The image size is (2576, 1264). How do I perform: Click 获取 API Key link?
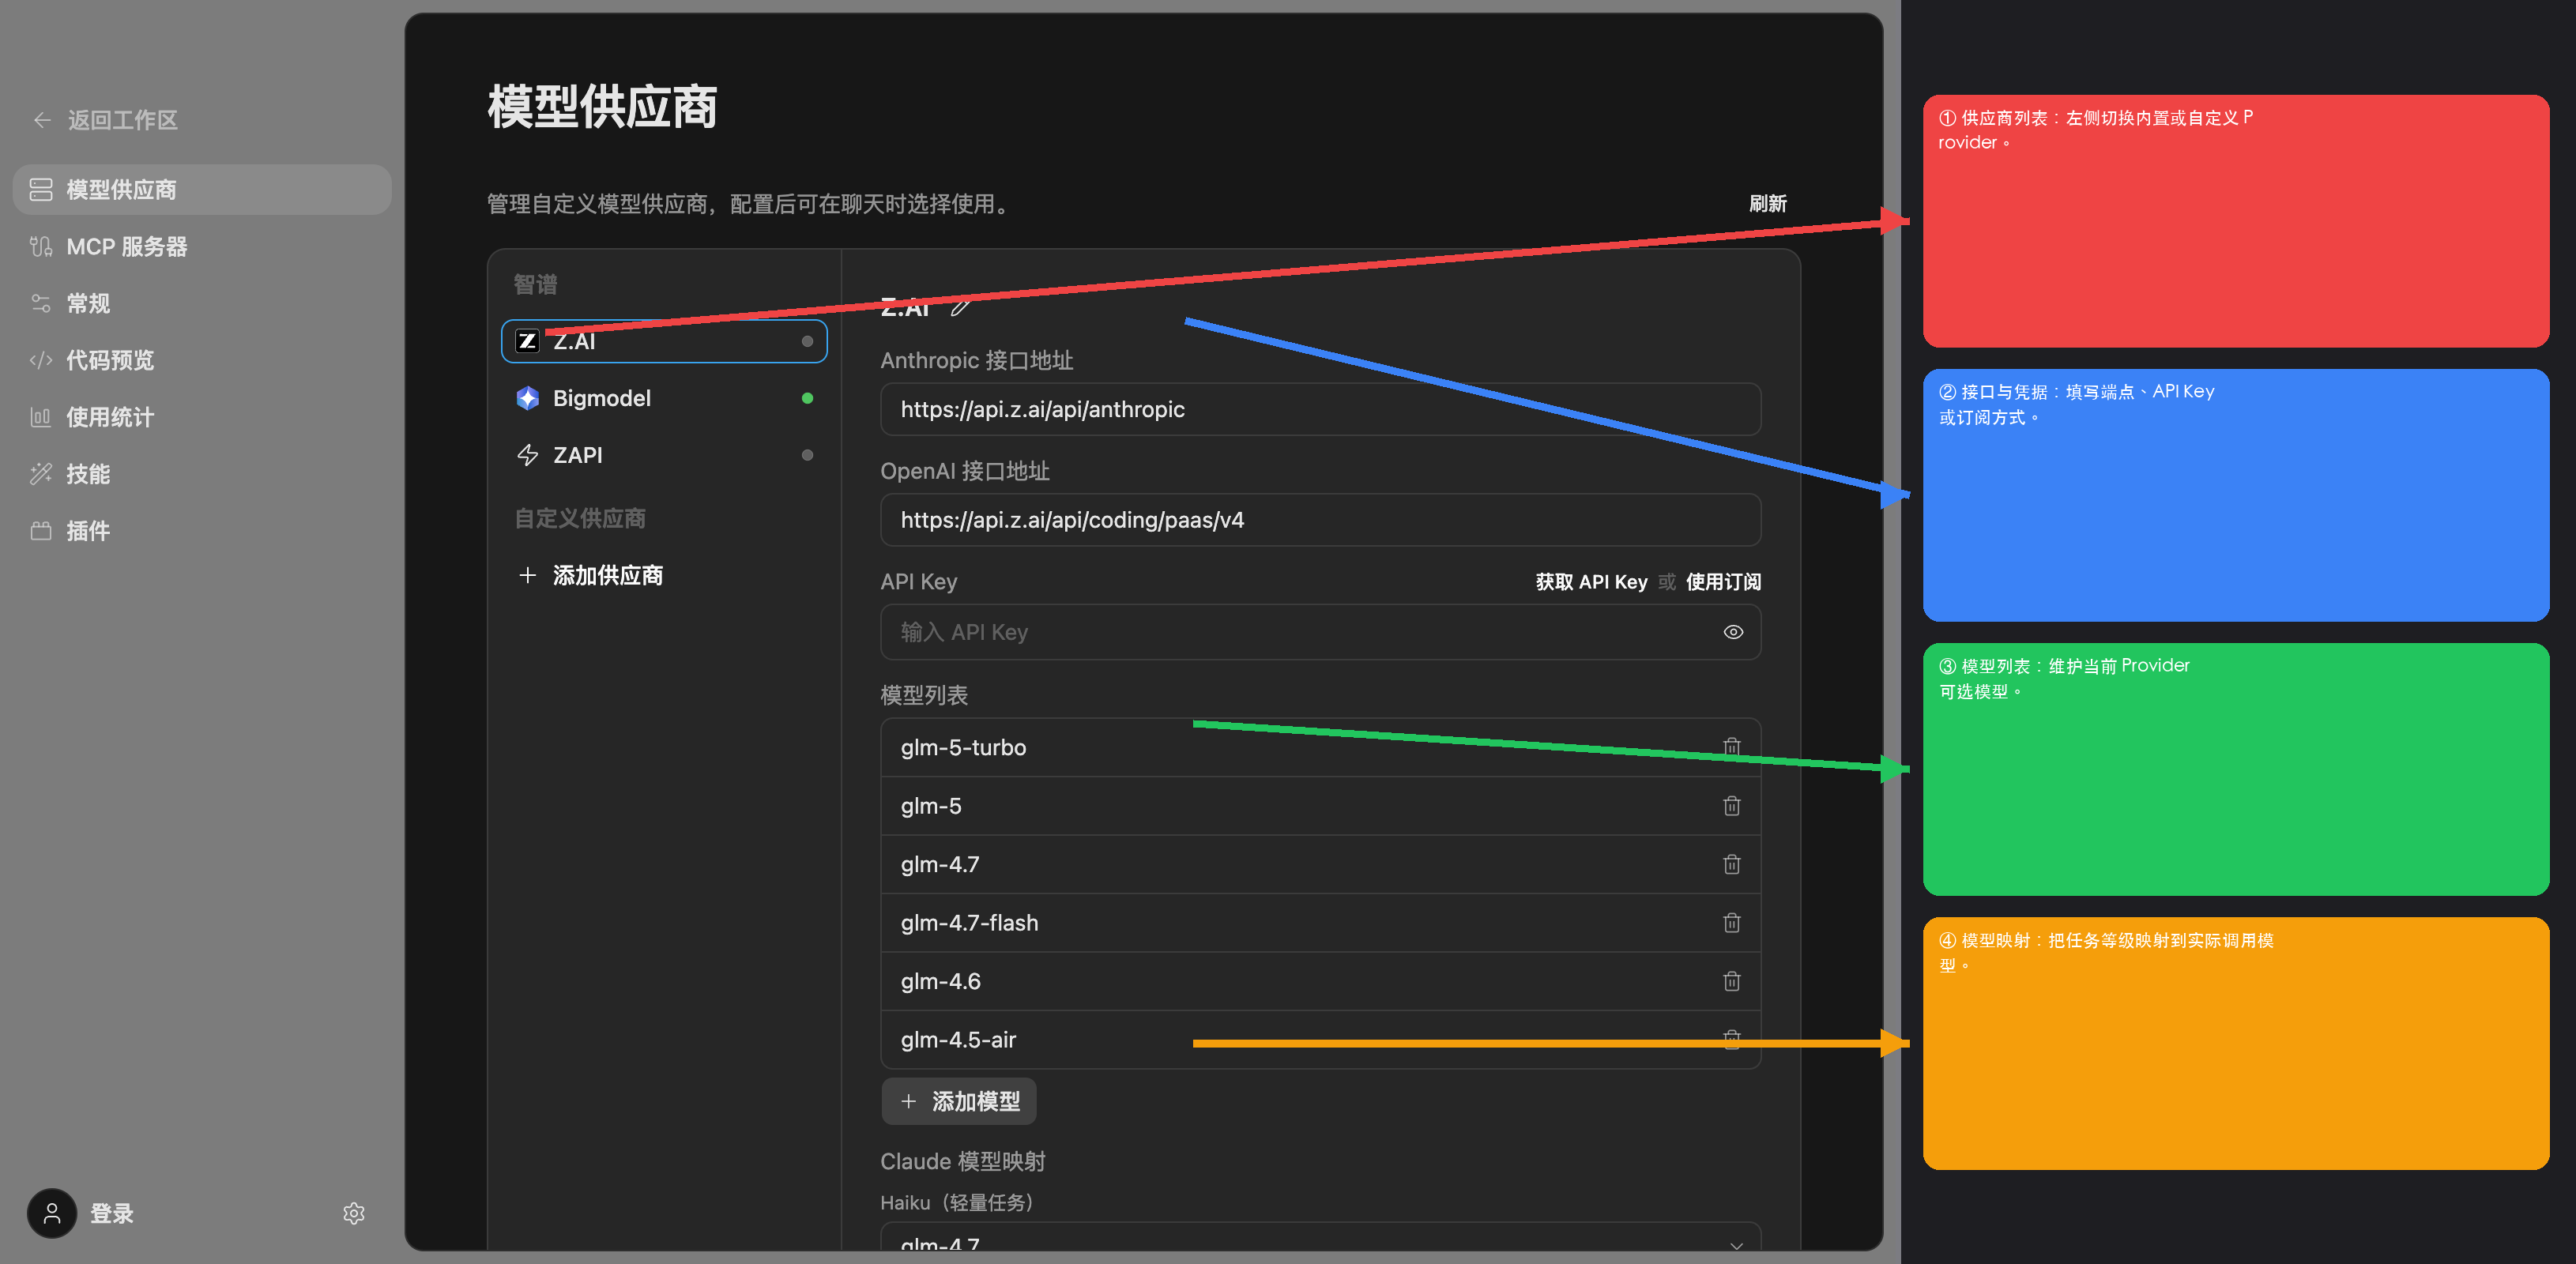(x=1591, y=582)
